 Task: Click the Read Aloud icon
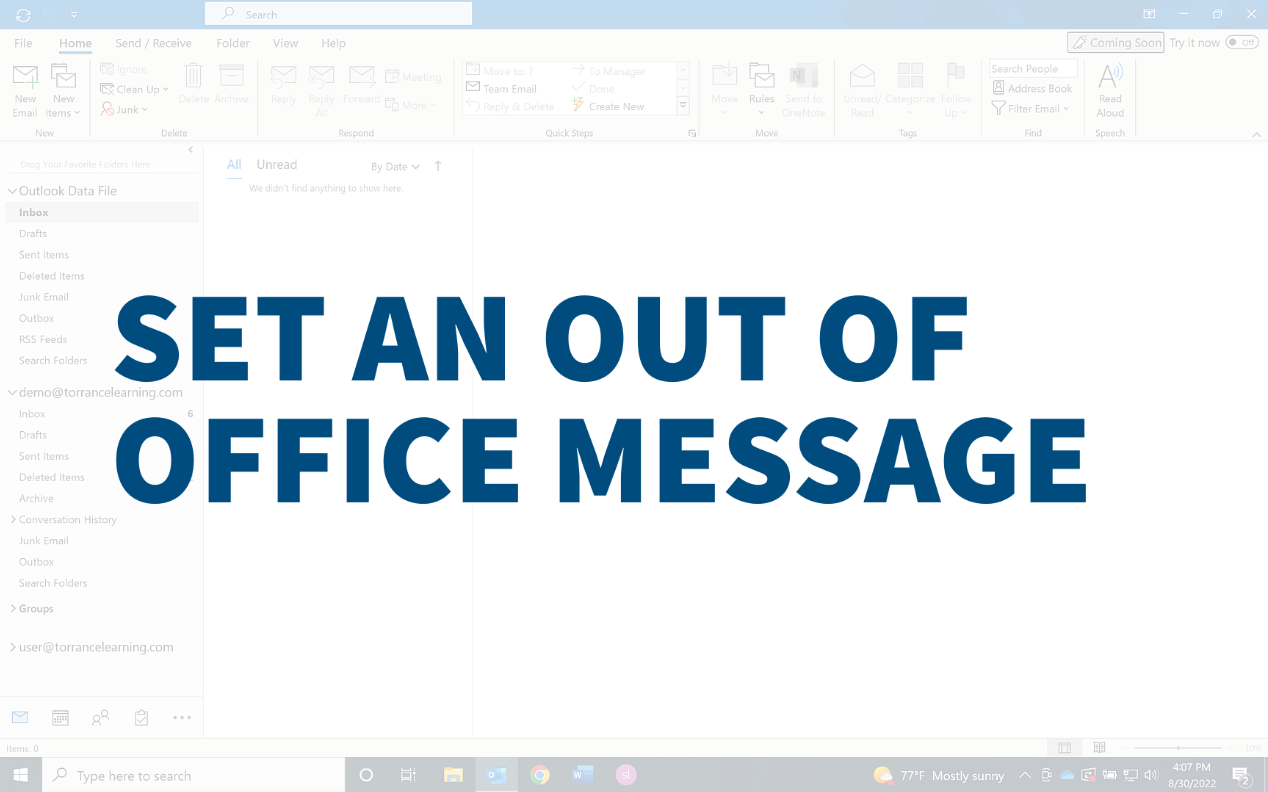click(x=1110, y=76)
